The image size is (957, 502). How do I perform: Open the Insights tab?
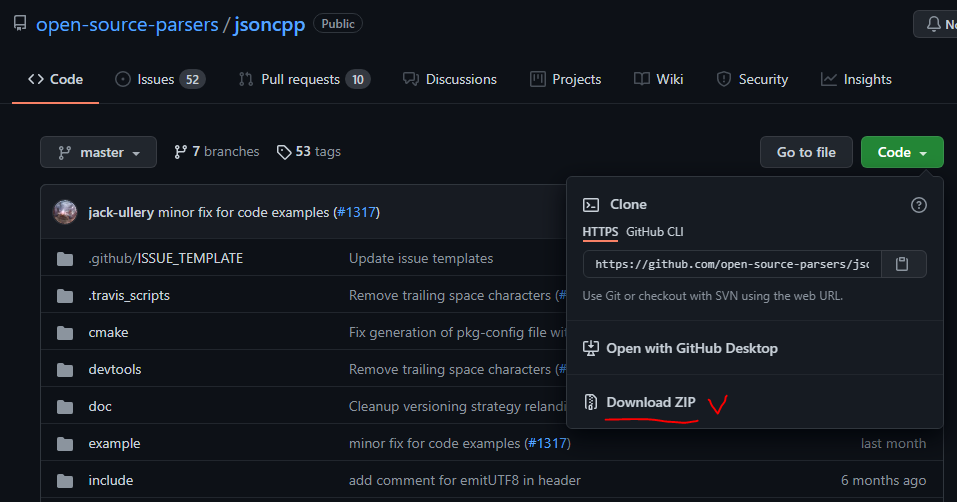tap(856, 79)
